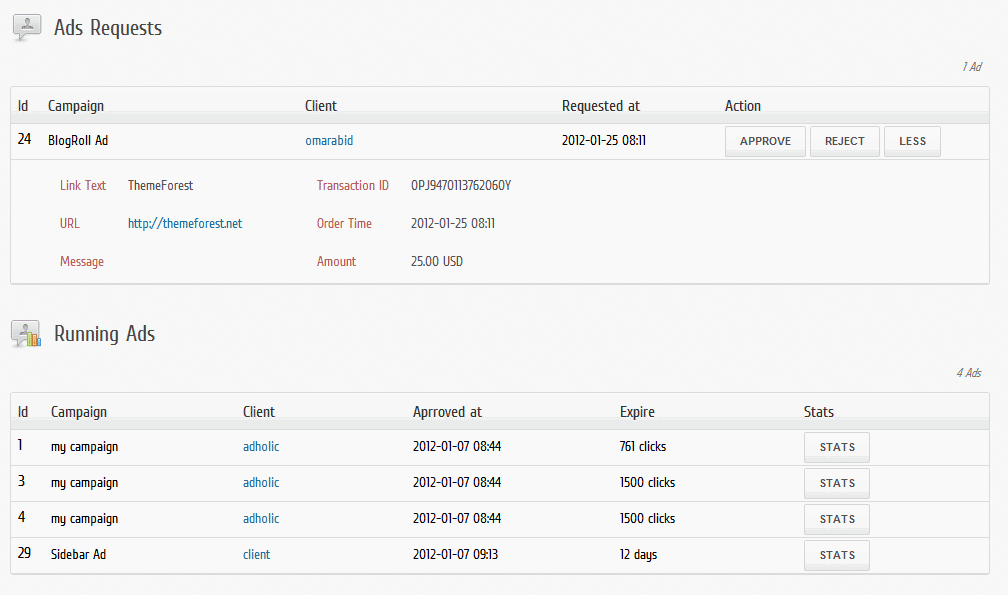Click the 2012-01-07 09:13 approved time

[x=456, y=555]
